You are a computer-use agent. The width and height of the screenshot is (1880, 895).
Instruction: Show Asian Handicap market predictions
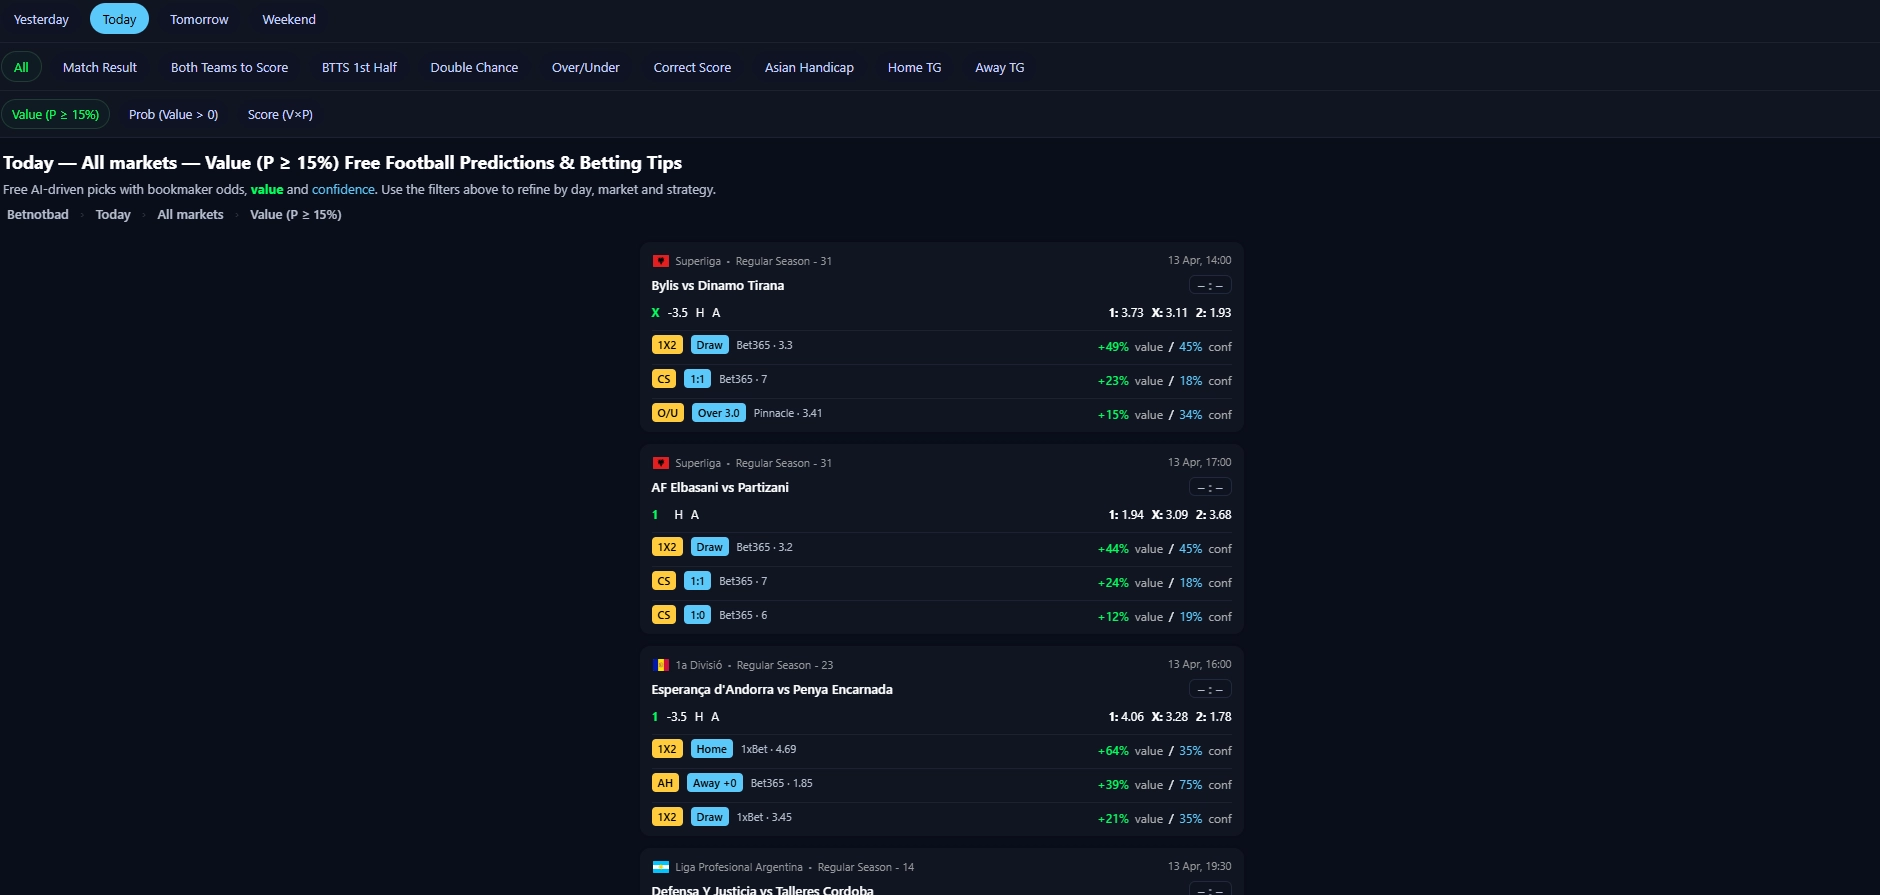click(x=809, y=67)
